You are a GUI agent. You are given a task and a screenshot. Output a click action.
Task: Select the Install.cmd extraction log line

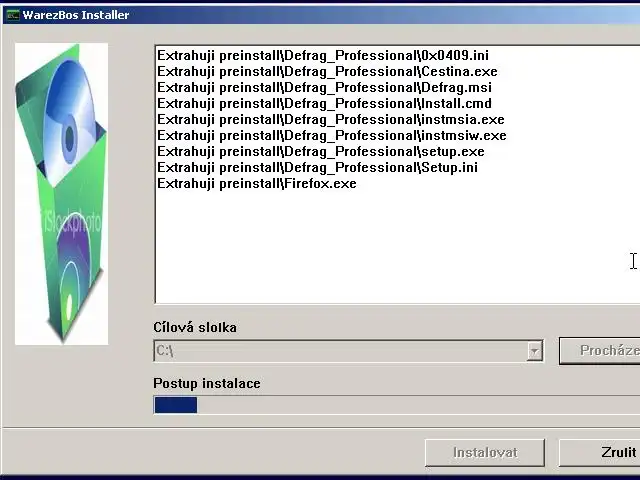coord(324,103)
